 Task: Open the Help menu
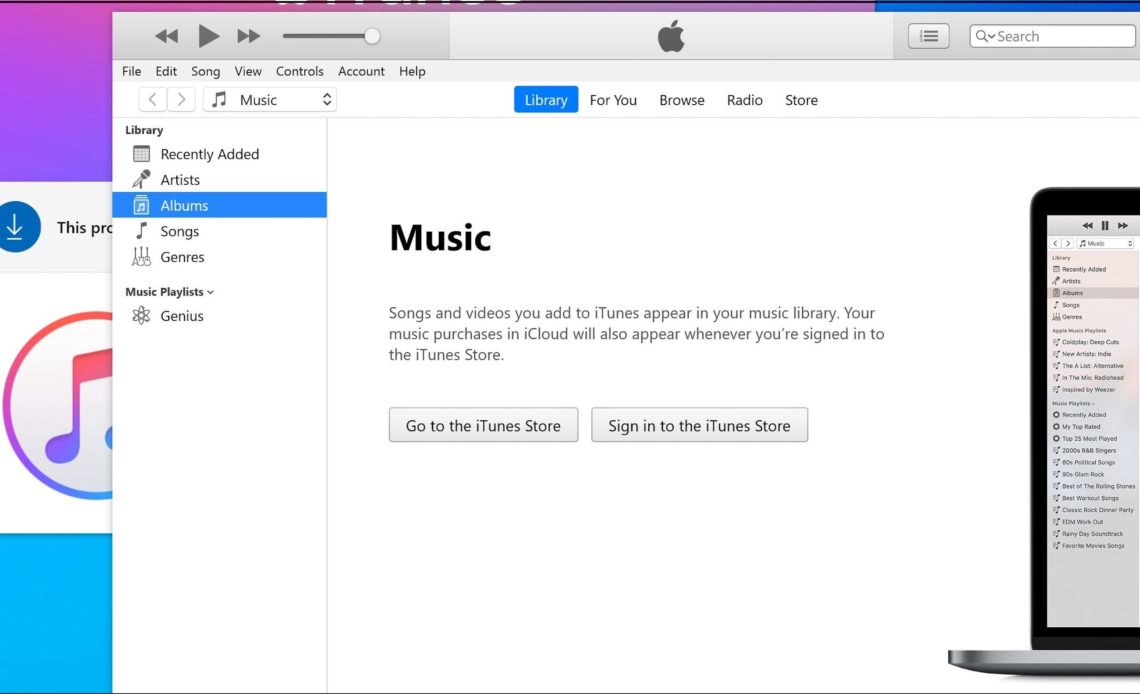point(412,71)
